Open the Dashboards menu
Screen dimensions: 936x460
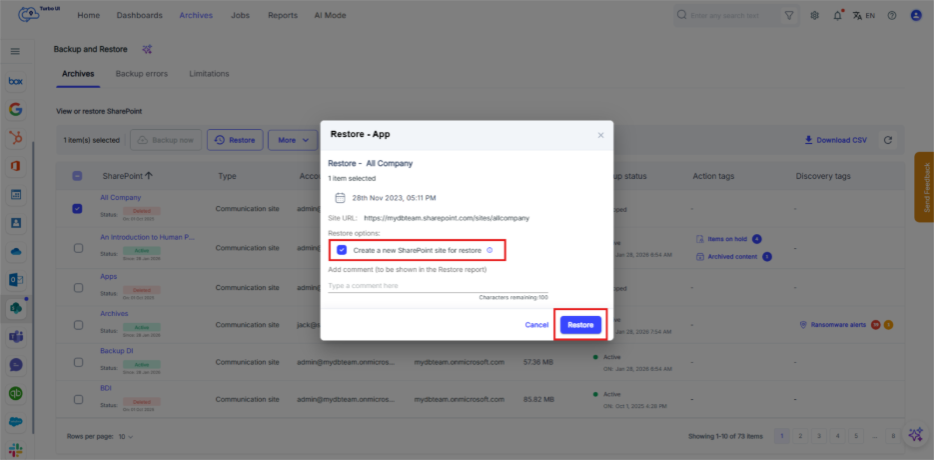pyautogui.click(x=139, y=16)
